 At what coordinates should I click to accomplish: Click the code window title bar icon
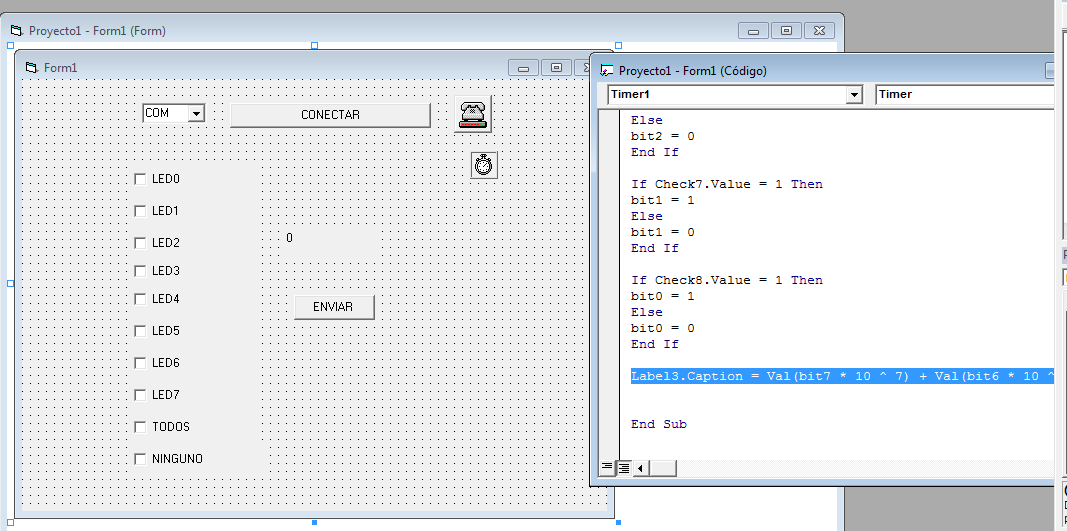[607, 70]
